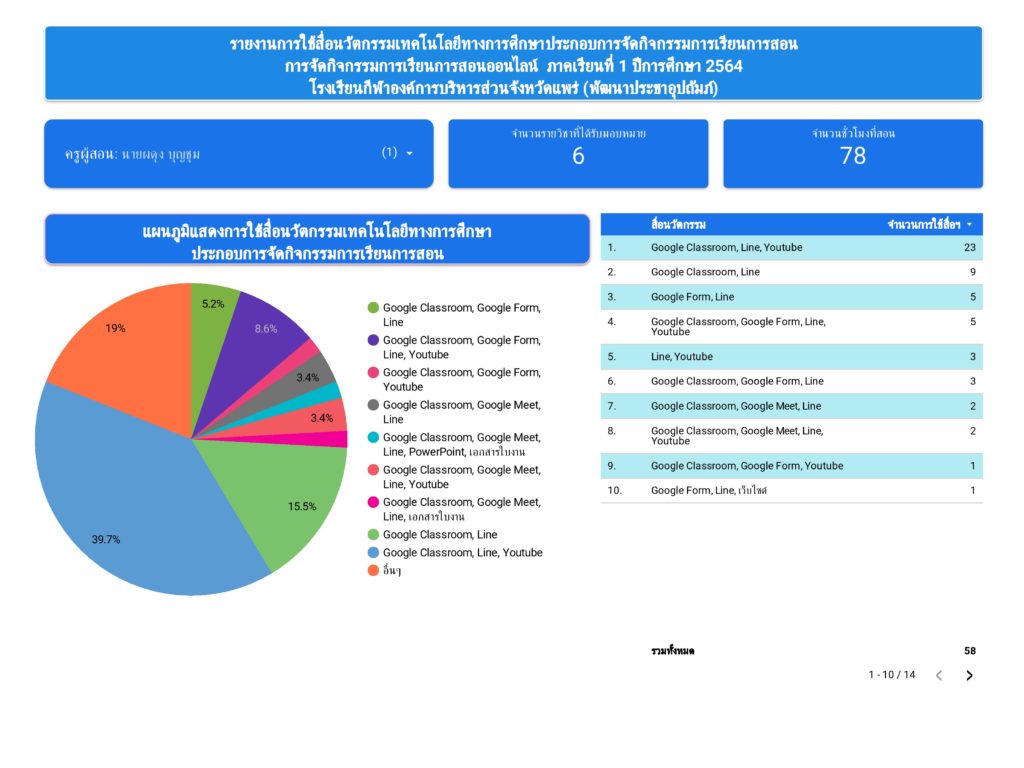Click the รวมทั้งหมด total label

pyautogui.click(x=673, y=651)
